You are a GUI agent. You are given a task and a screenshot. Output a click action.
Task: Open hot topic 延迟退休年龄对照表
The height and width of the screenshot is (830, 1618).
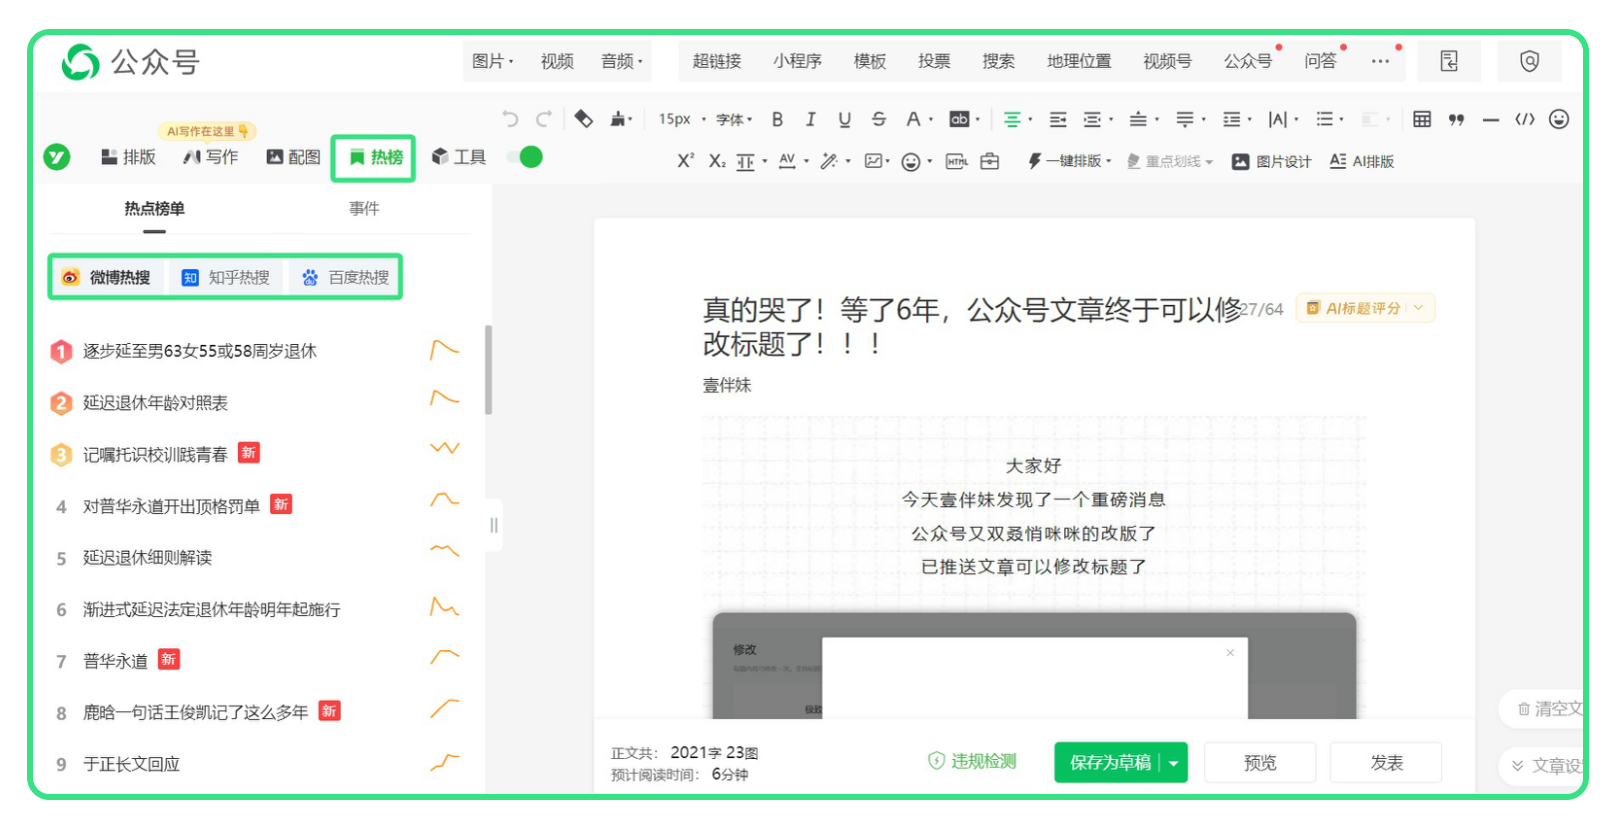click(x=155, y=403)
